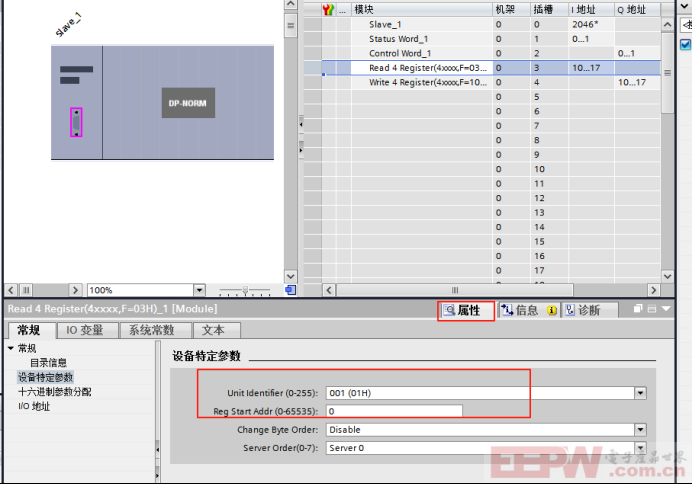Click module table scroll up arrow
The image size is (692, 484).
tap(667, 24)
